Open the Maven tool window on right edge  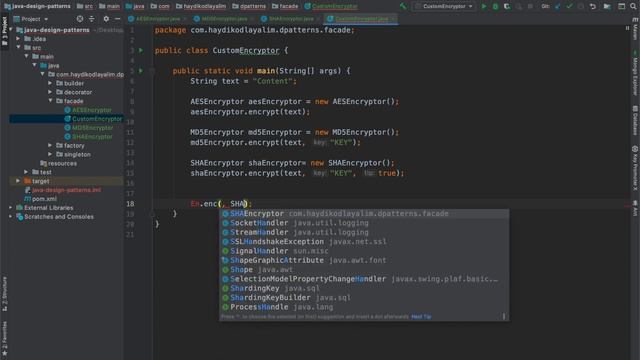(x=635, y=30)
